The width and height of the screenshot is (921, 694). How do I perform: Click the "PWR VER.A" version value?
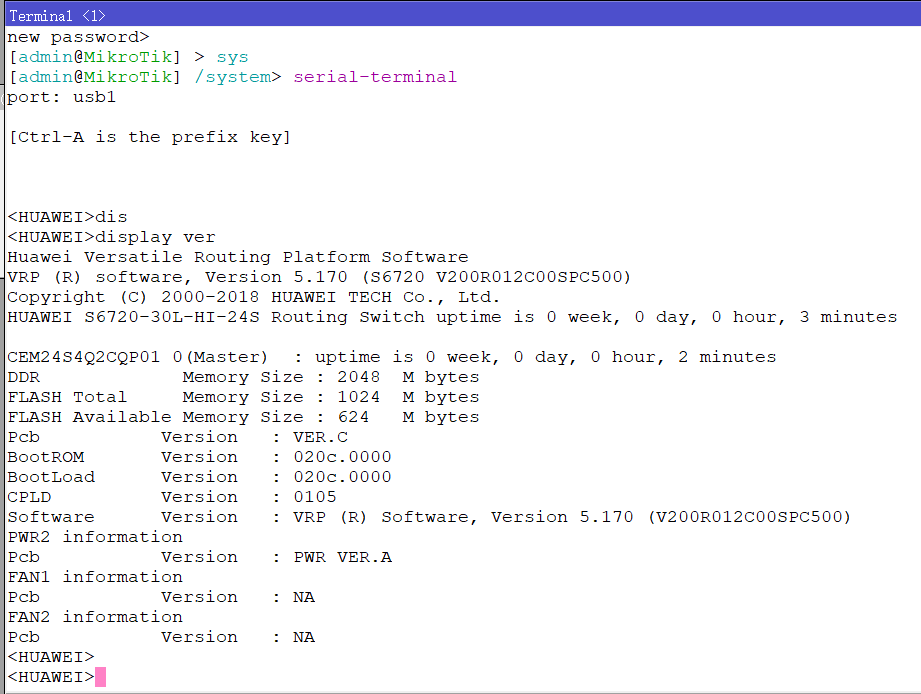[x=342, y=557]
